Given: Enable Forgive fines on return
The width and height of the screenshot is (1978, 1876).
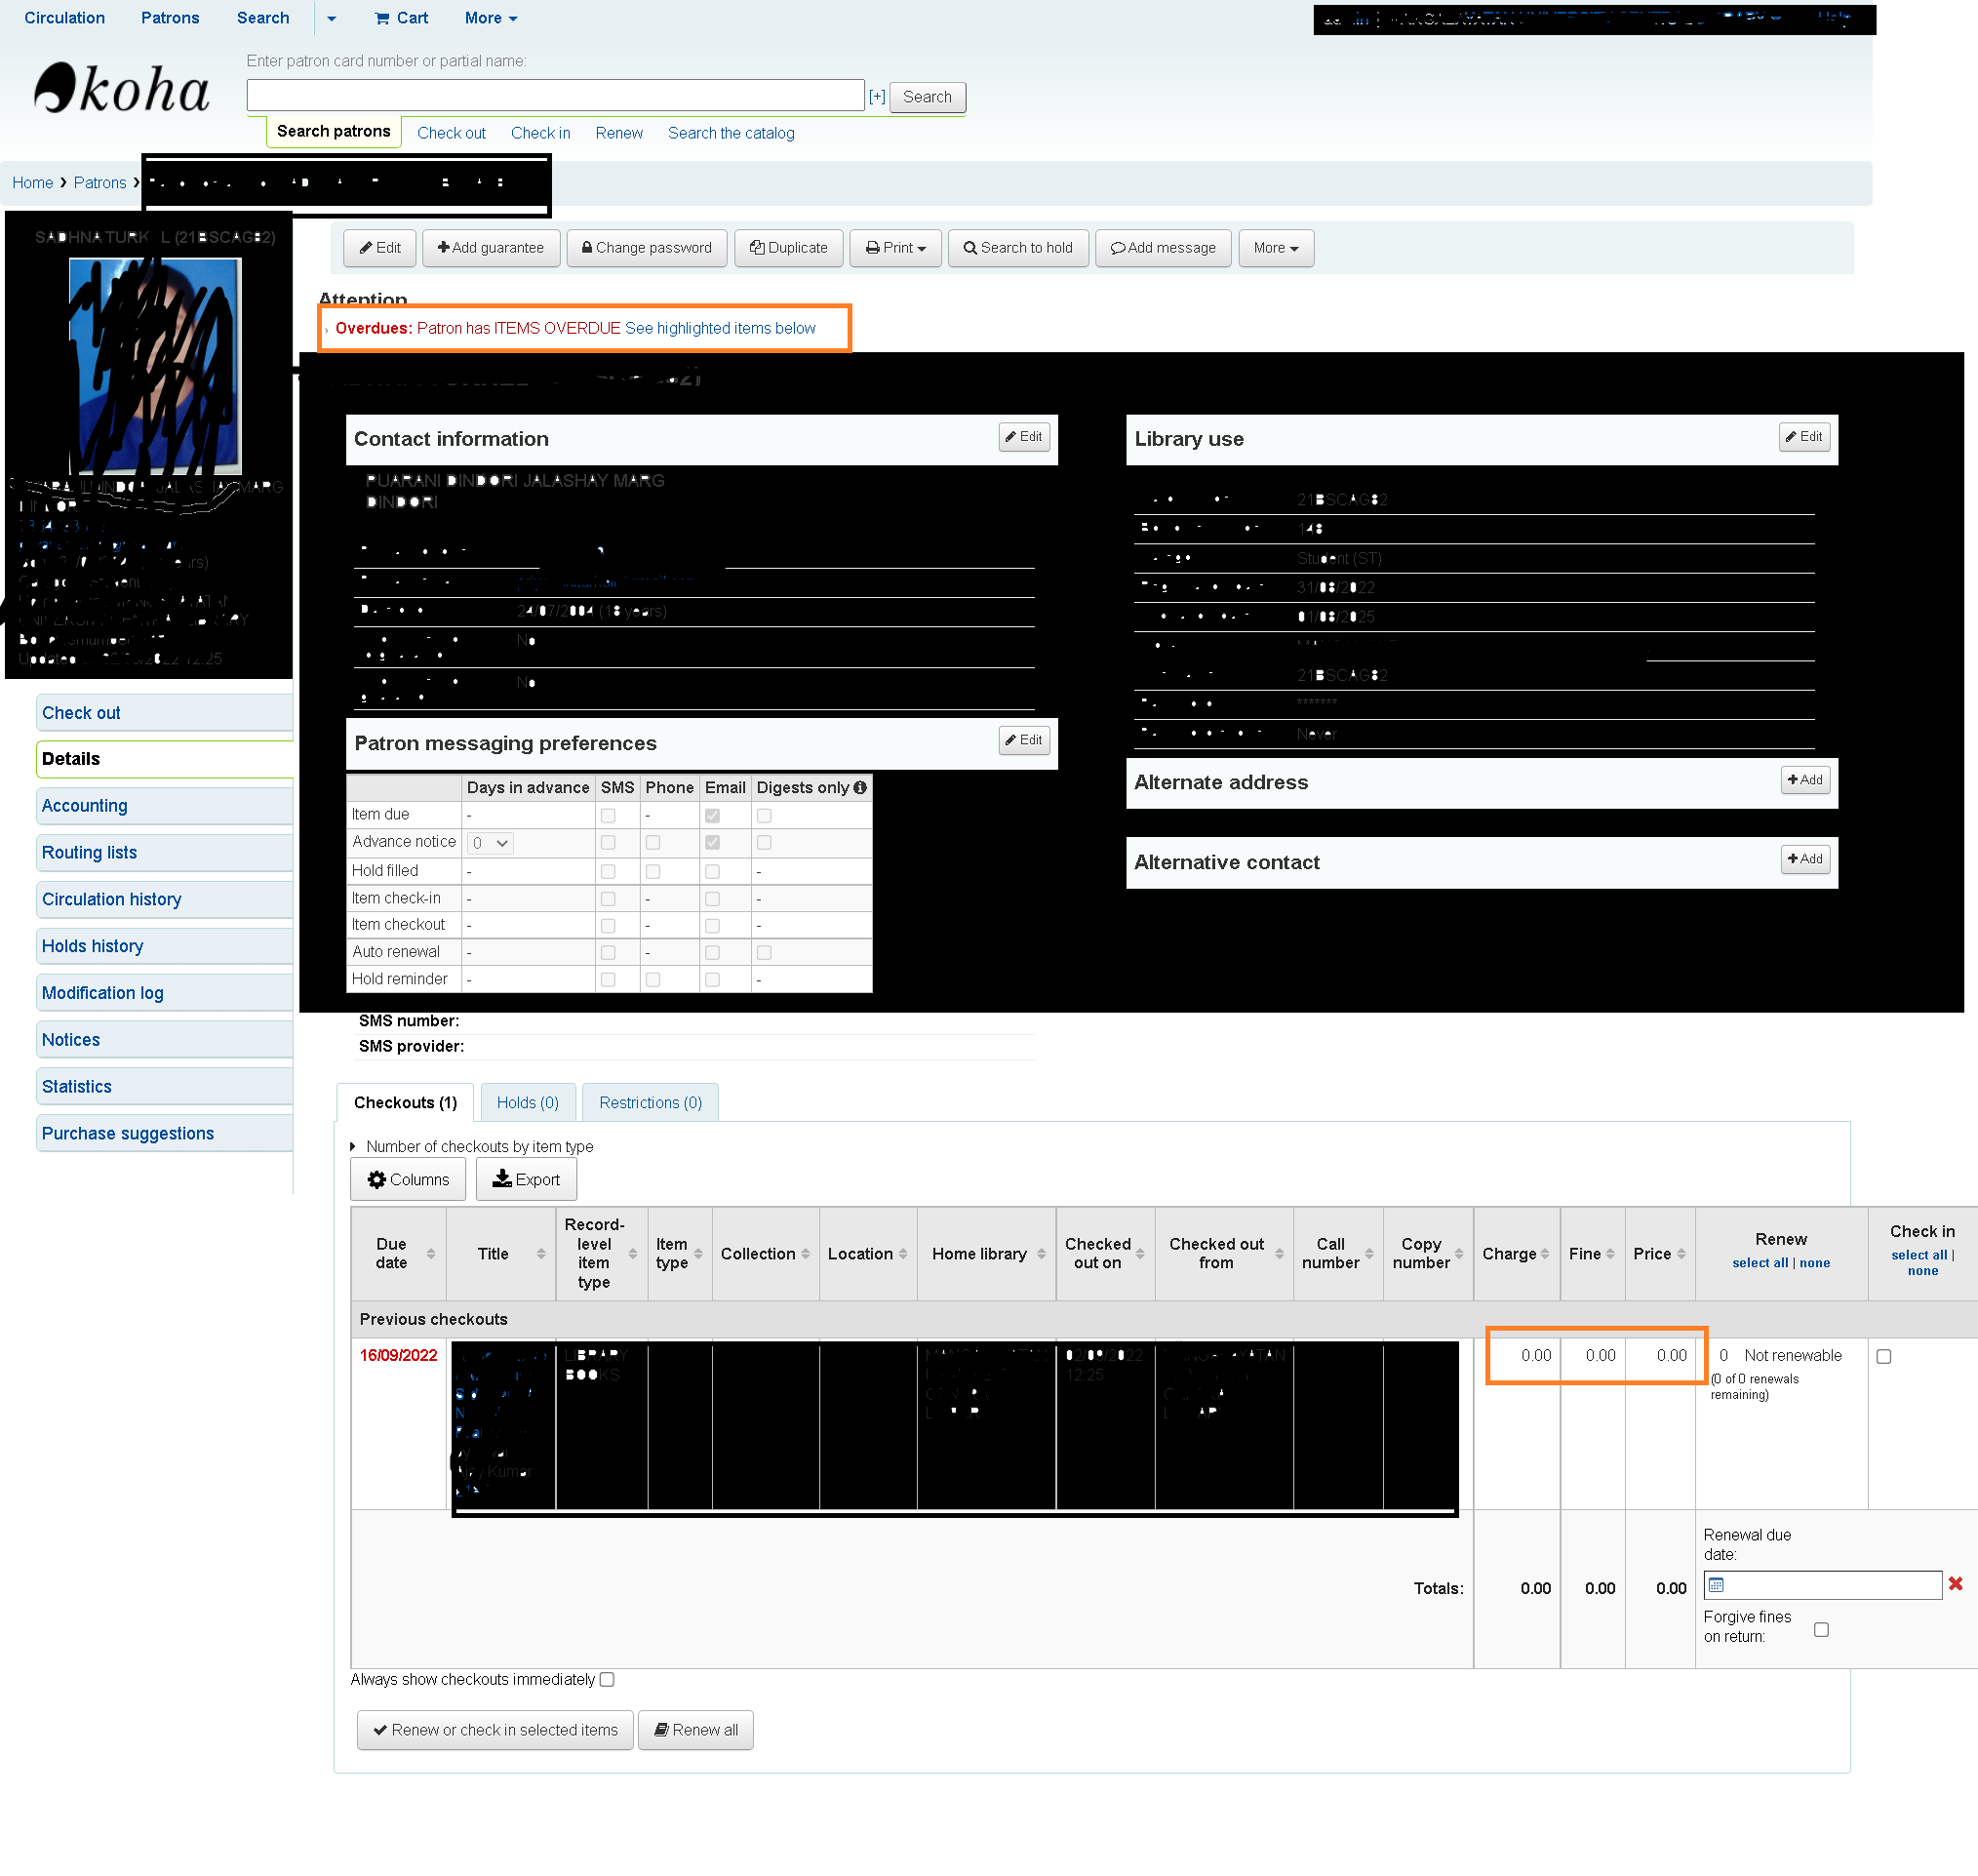Looking at the screenshot, I should pos(1821,1630).
